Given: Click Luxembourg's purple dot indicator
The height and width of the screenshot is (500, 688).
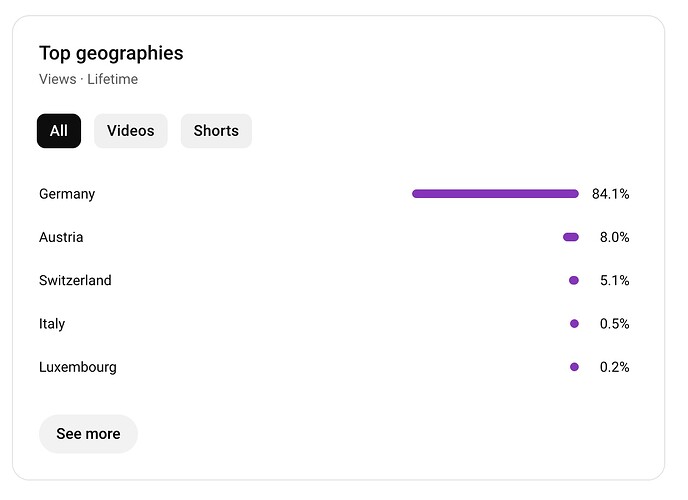Looking at the screenshot, I should tap(574, 367).
